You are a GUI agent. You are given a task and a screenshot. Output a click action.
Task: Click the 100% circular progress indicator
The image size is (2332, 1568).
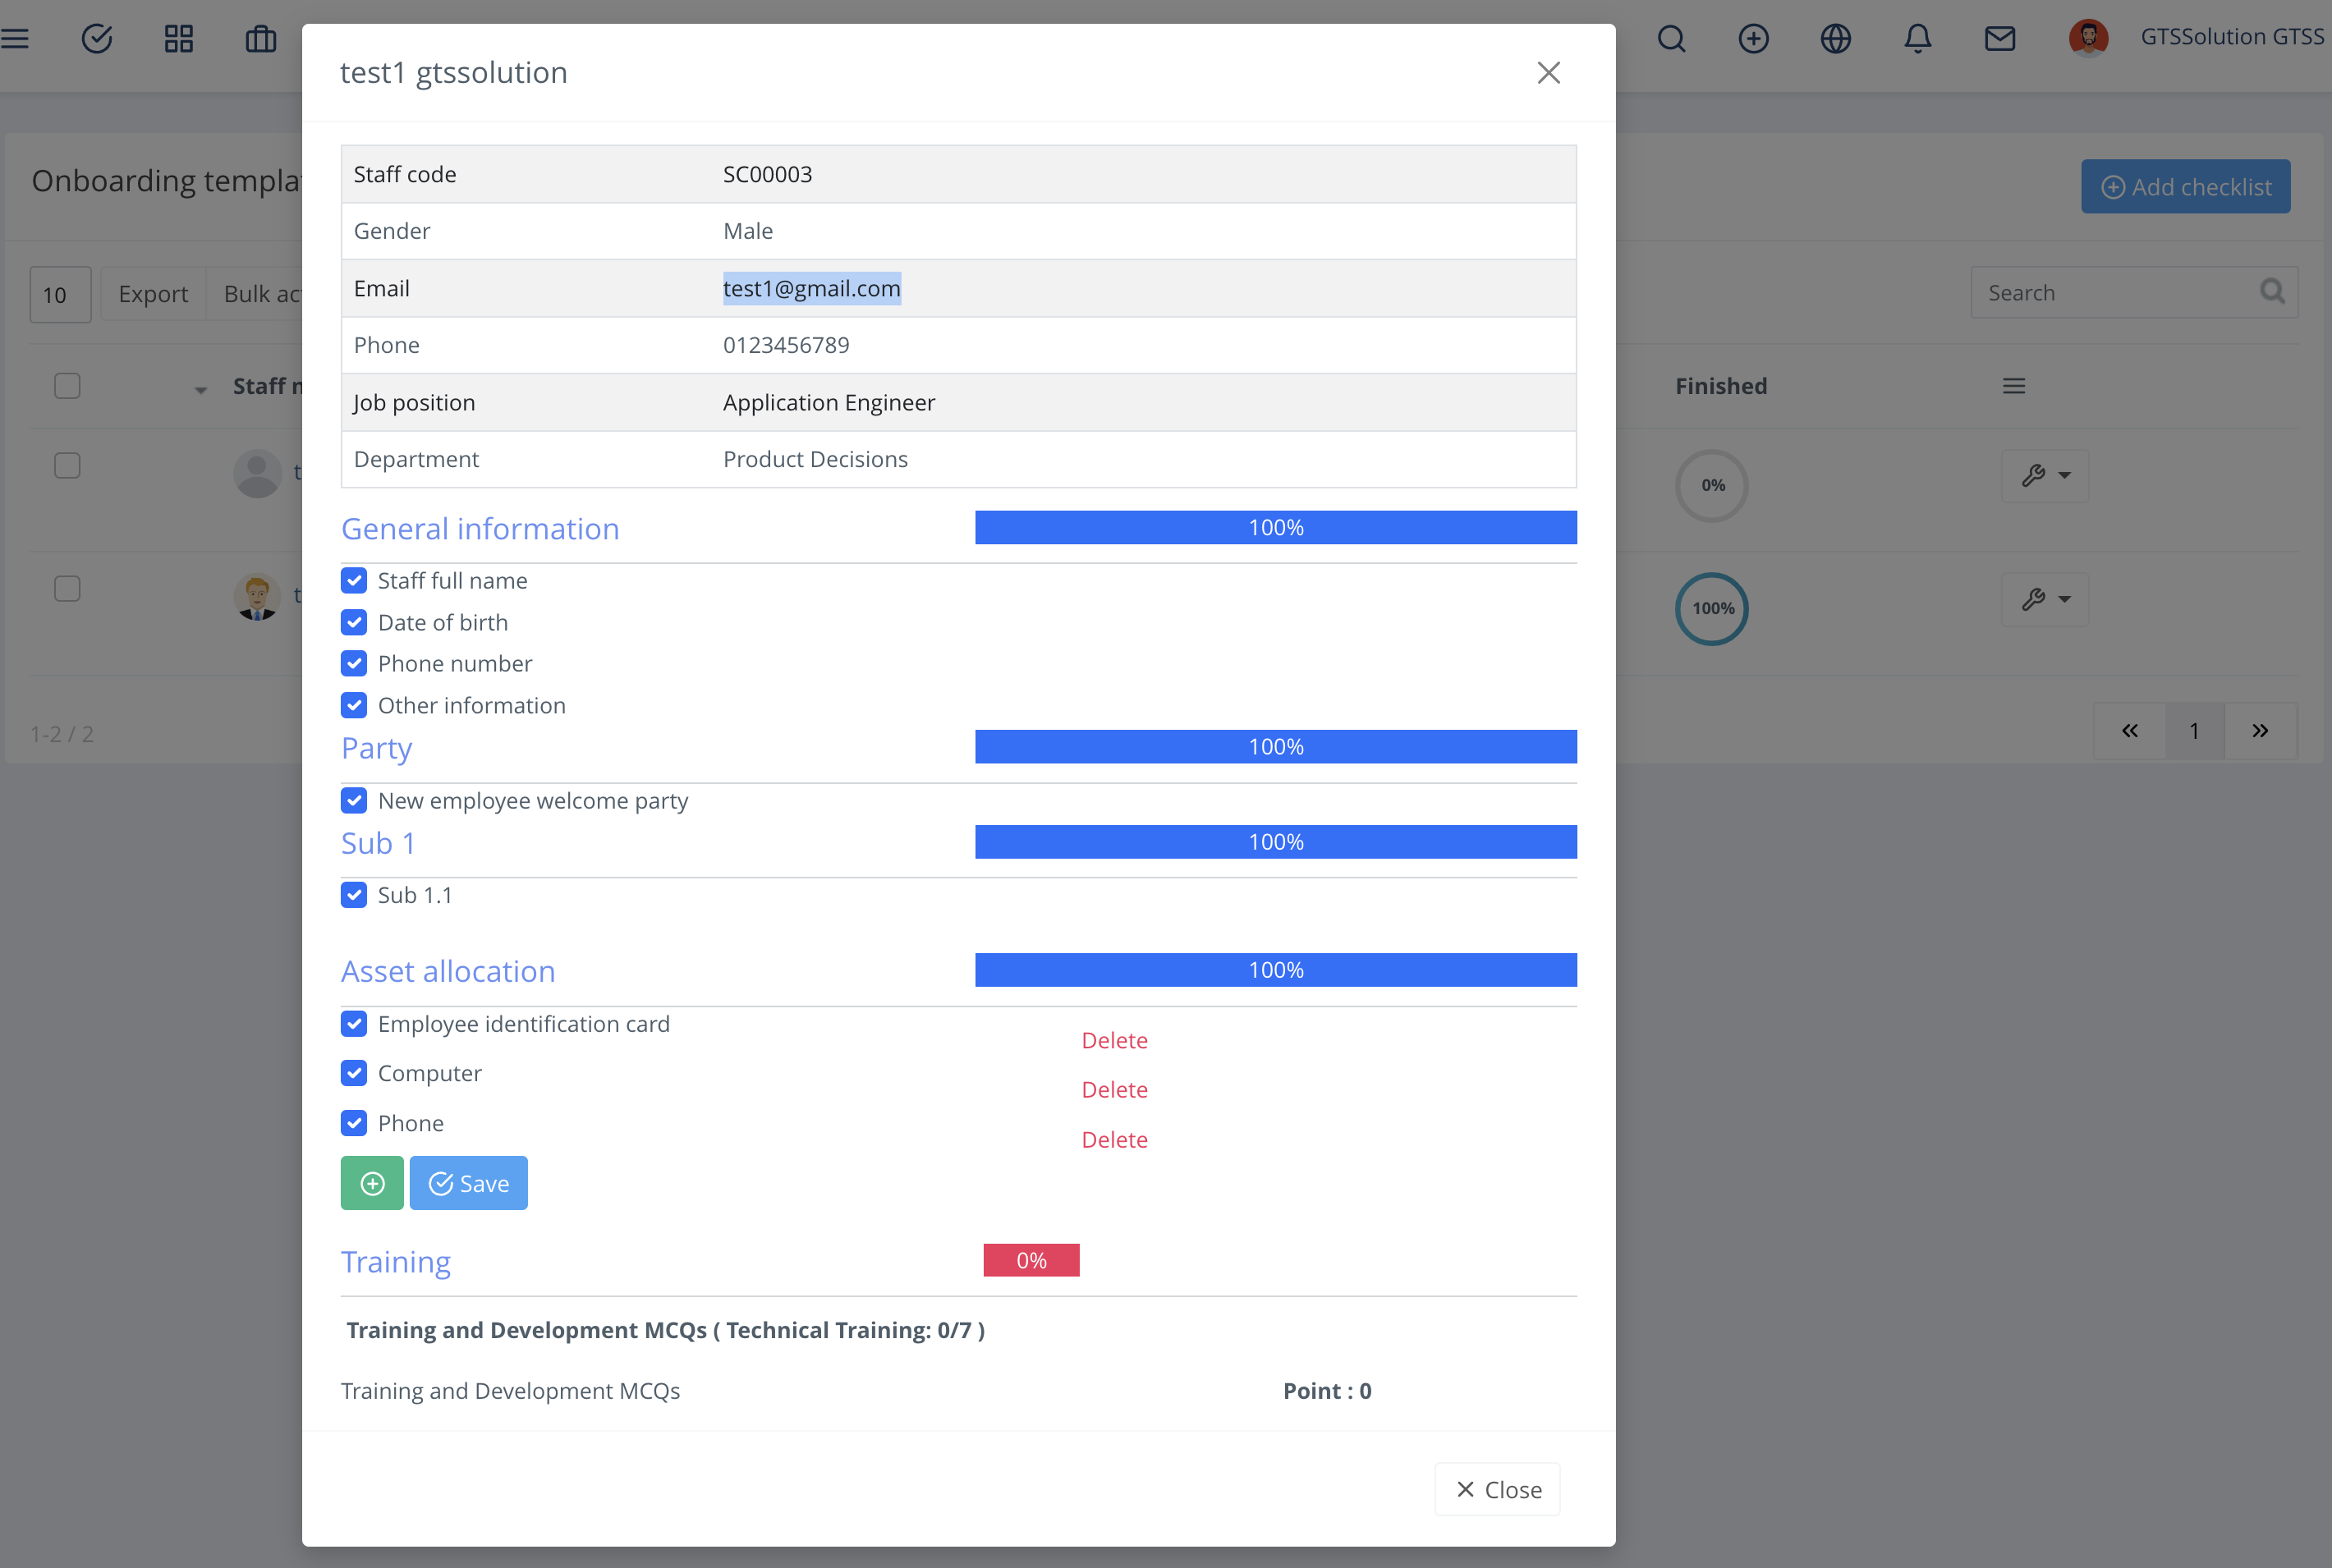[x=1712, y=609]
